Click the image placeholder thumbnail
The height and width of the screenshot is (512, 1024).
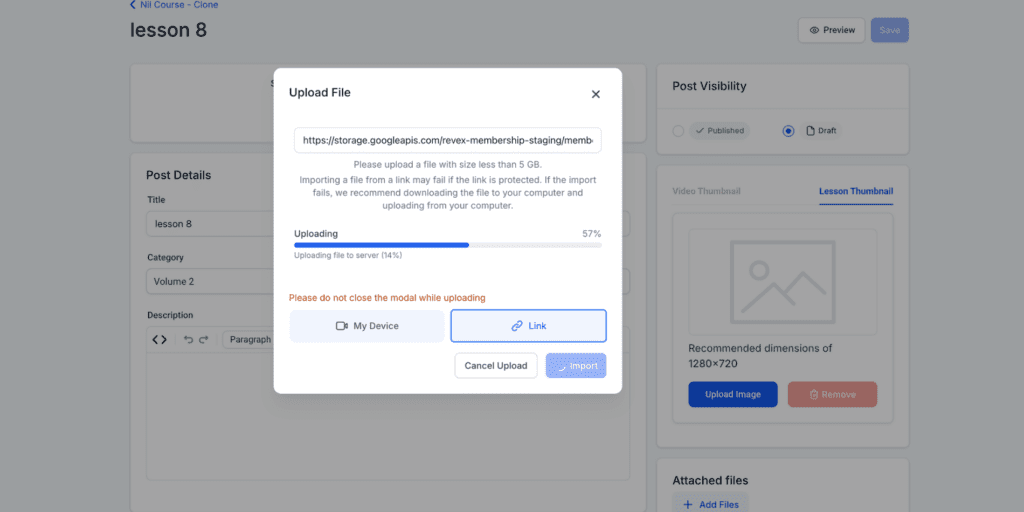pos(782,283)
